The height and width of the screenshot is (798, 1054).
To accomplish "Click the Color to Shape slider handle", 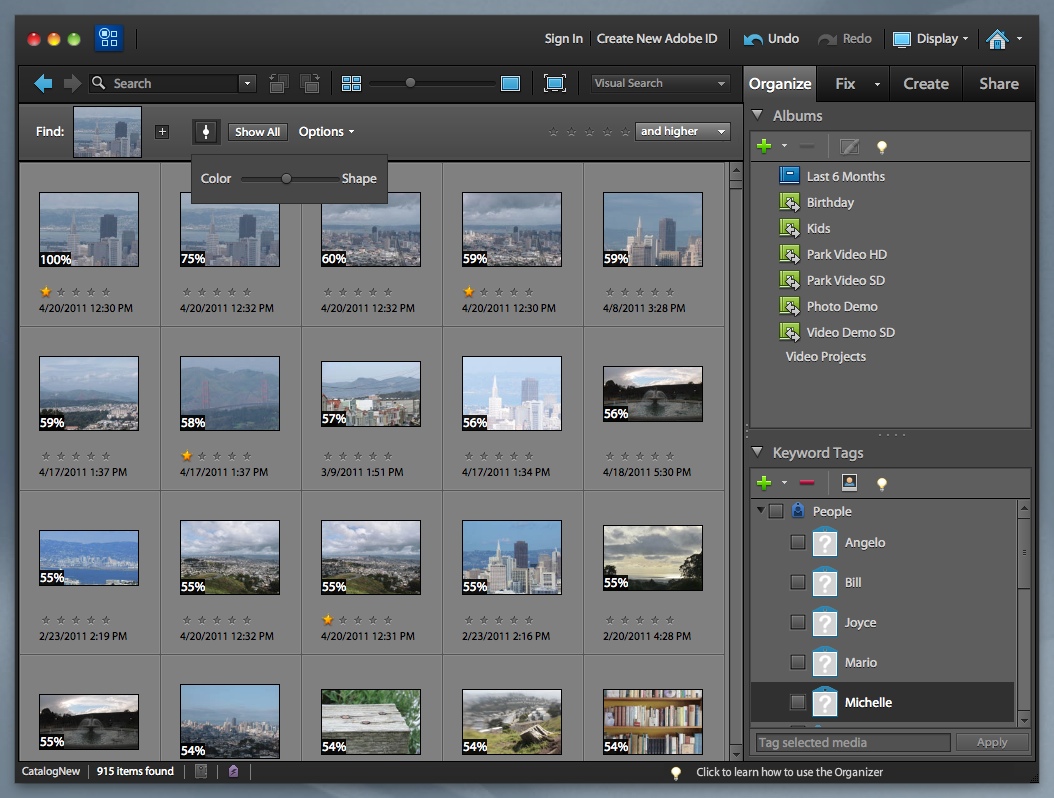I will click(286, 179).
